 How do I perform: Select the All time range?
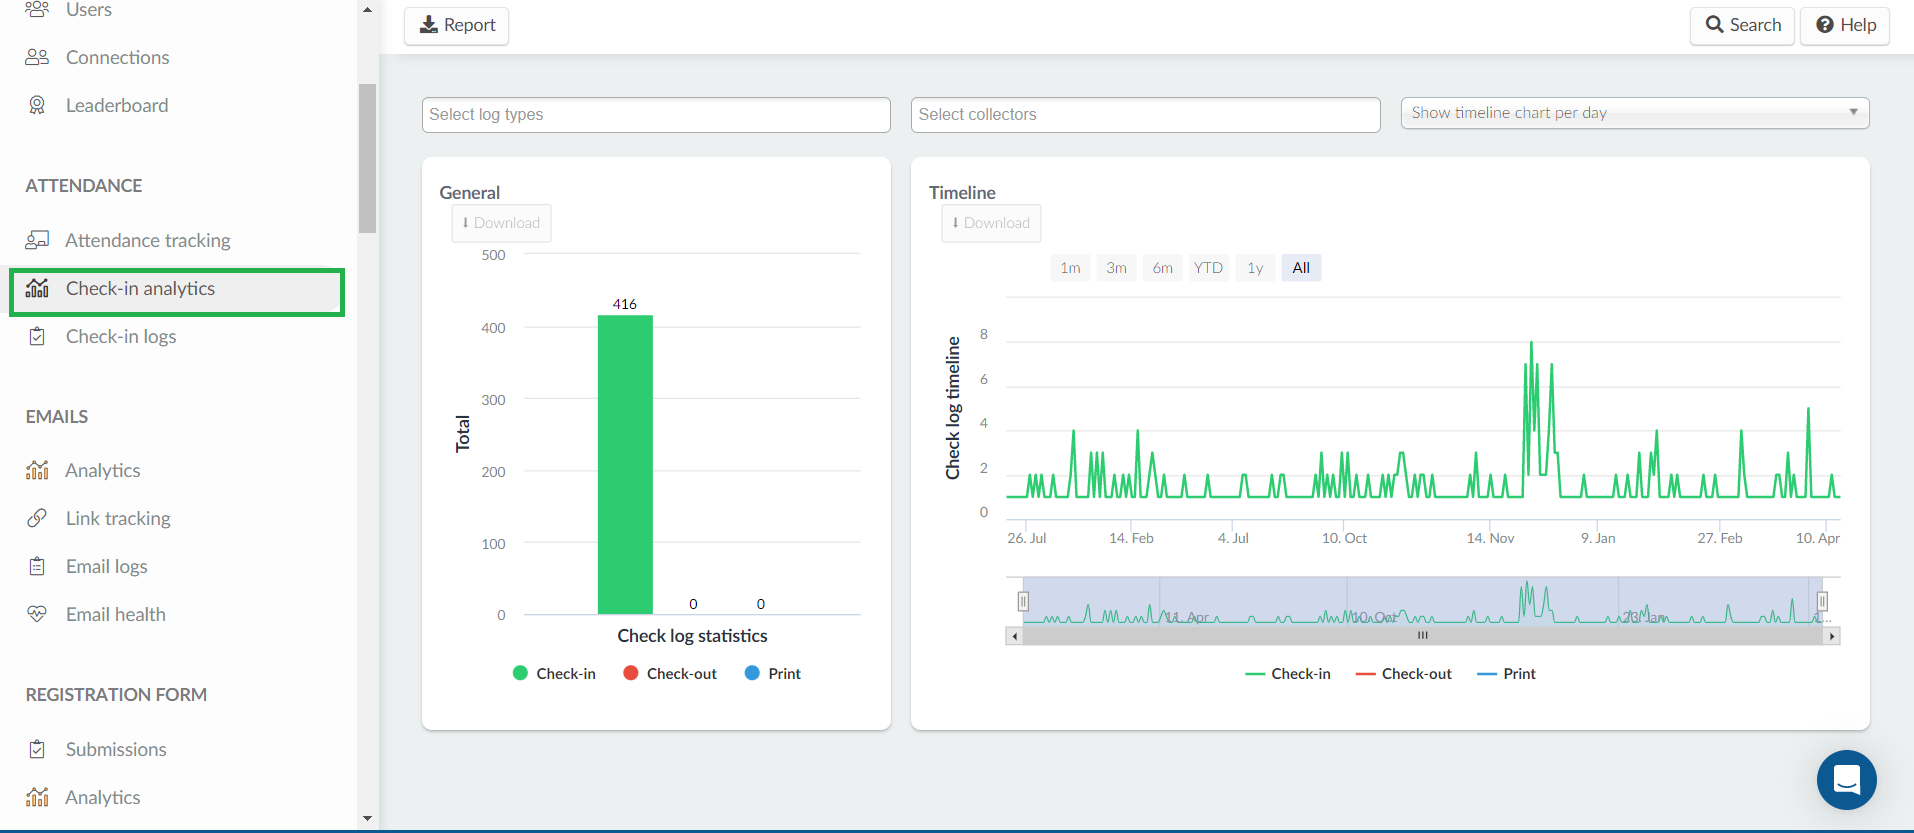click(x=1301, y=268)
